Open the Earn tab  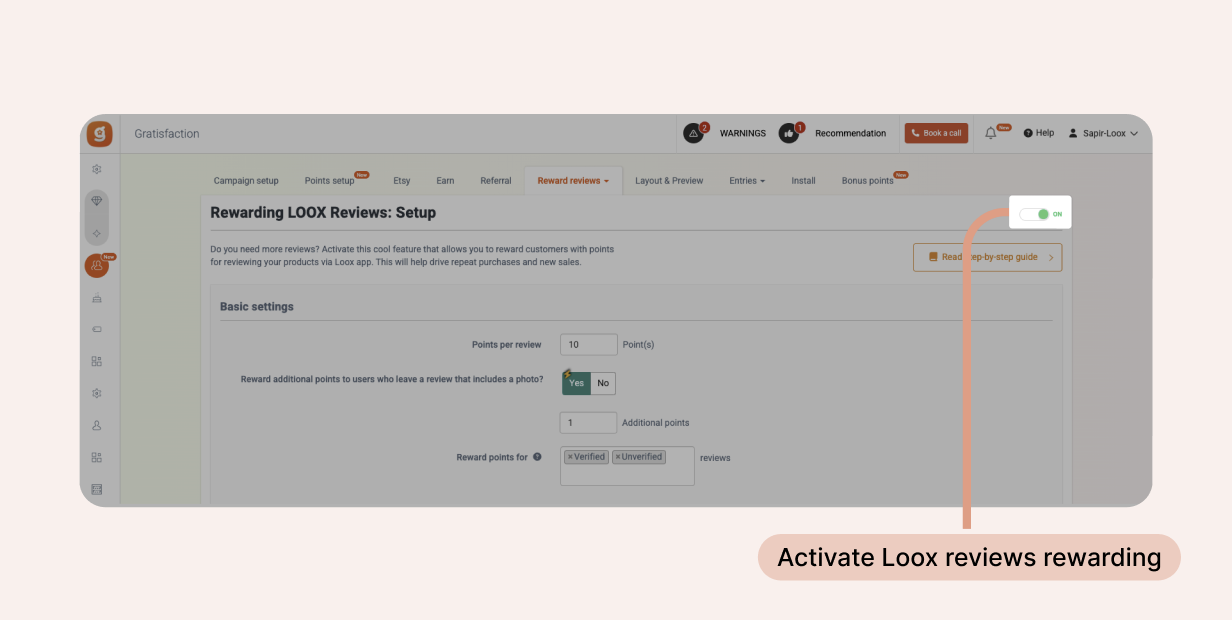[445, 181]
